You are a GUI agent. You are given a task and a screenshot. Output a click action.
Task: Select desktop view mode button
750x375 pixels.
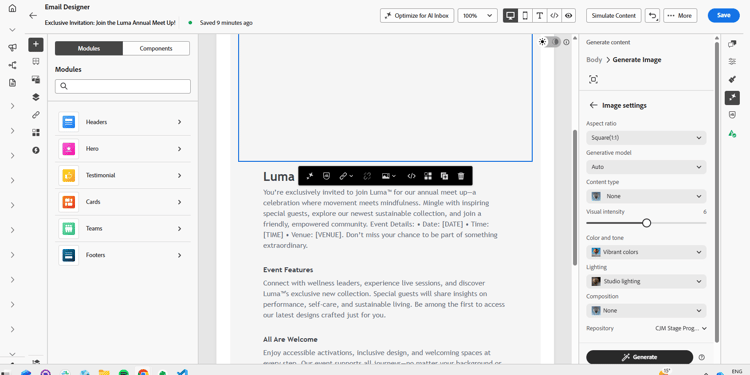510,15
